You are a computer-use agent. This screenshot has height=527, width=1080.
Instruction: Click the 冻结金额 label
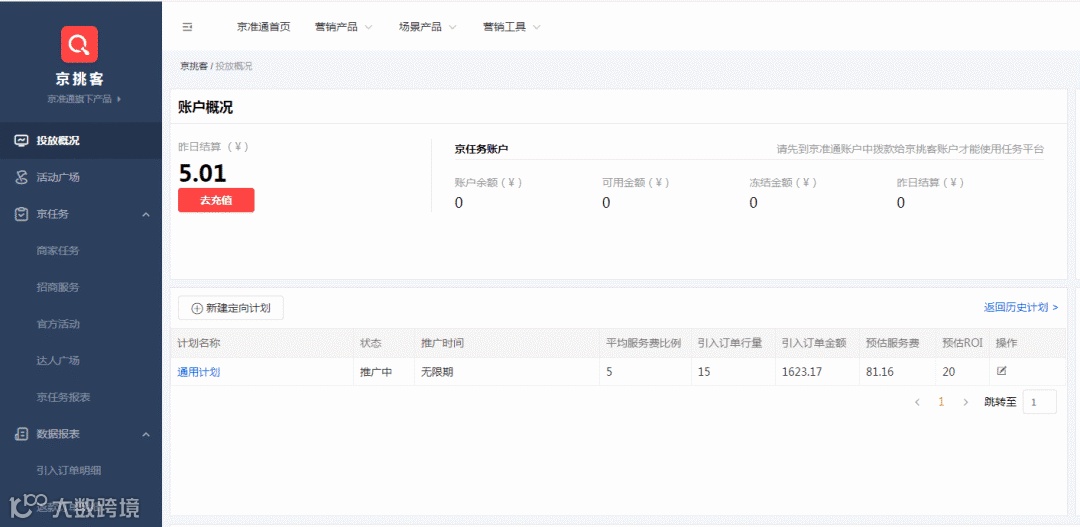(x=783, y=183)
